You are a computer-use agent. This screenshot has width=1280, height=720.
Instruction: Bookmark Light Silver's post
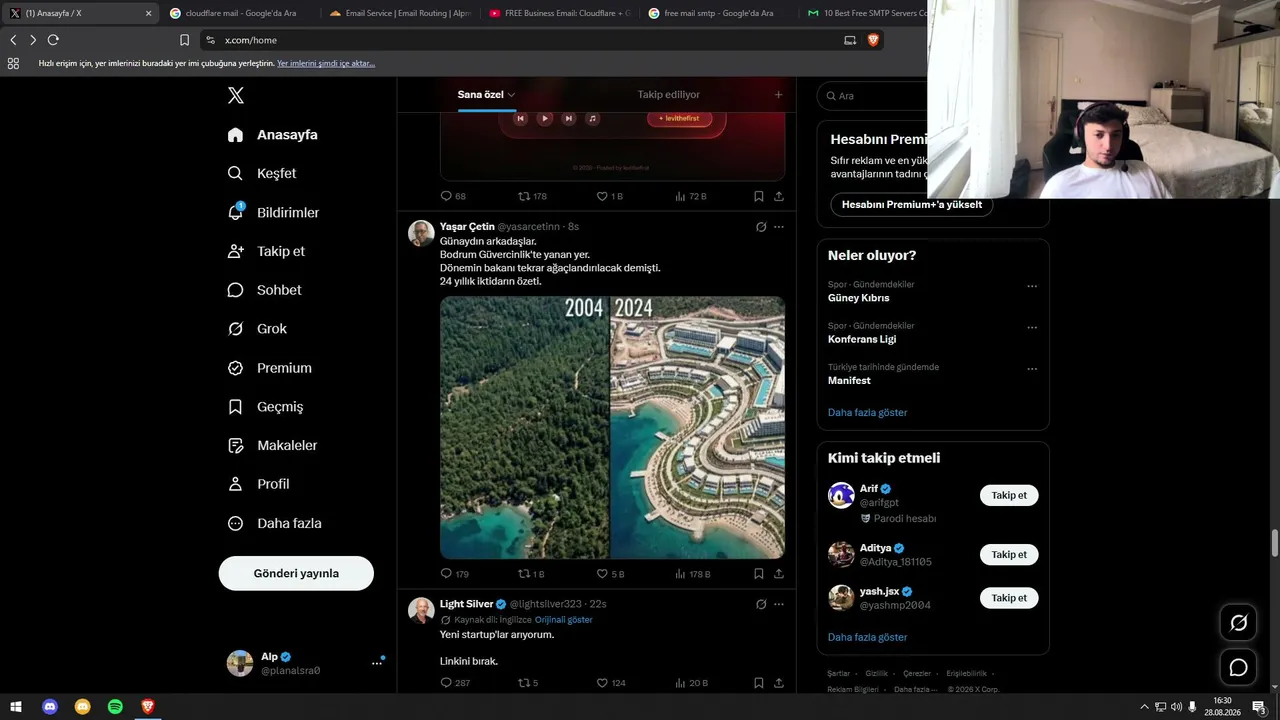pos(759,683)
